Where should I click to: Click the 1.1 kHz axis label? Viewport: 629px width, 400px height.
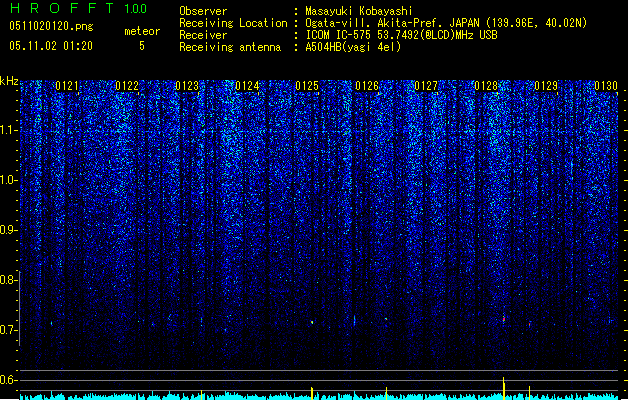(9, 130)
